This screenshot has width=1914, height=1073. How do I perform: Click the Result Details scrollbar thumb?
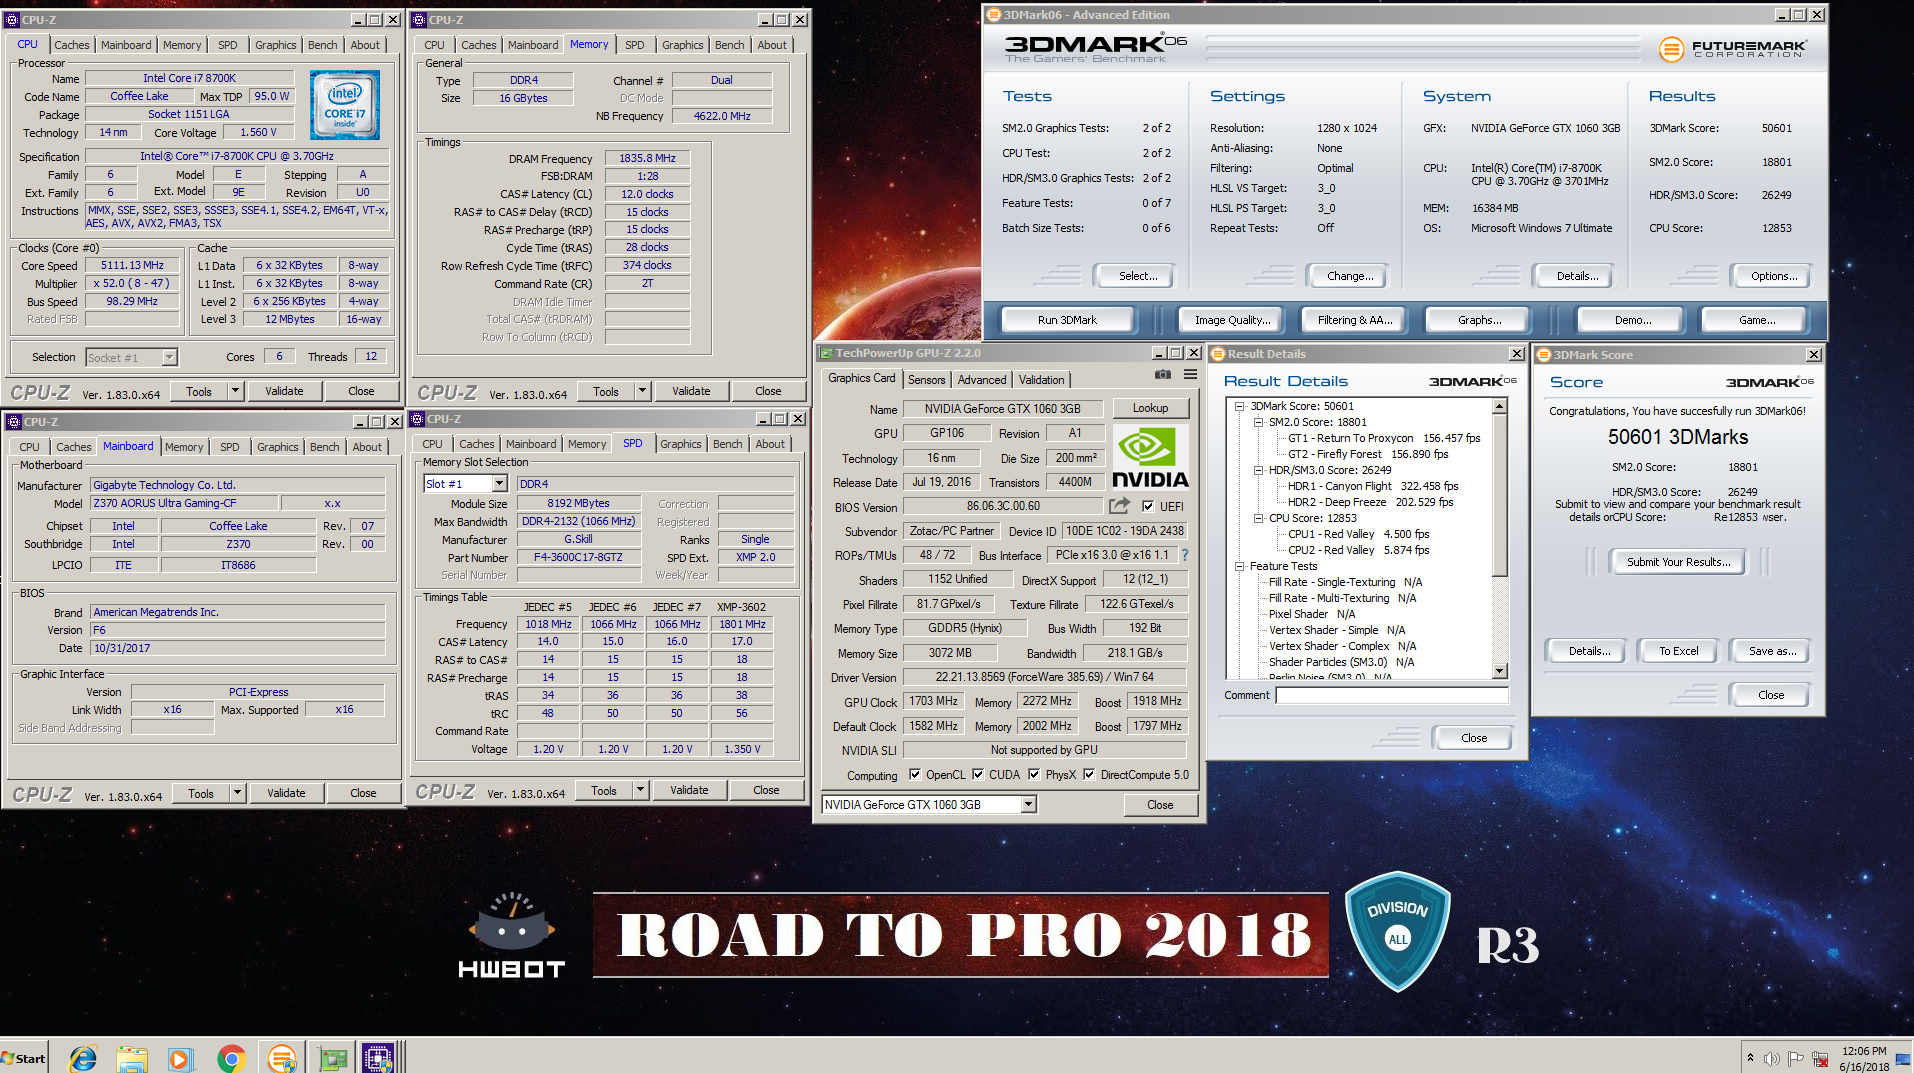click(x=1499, y=495)
